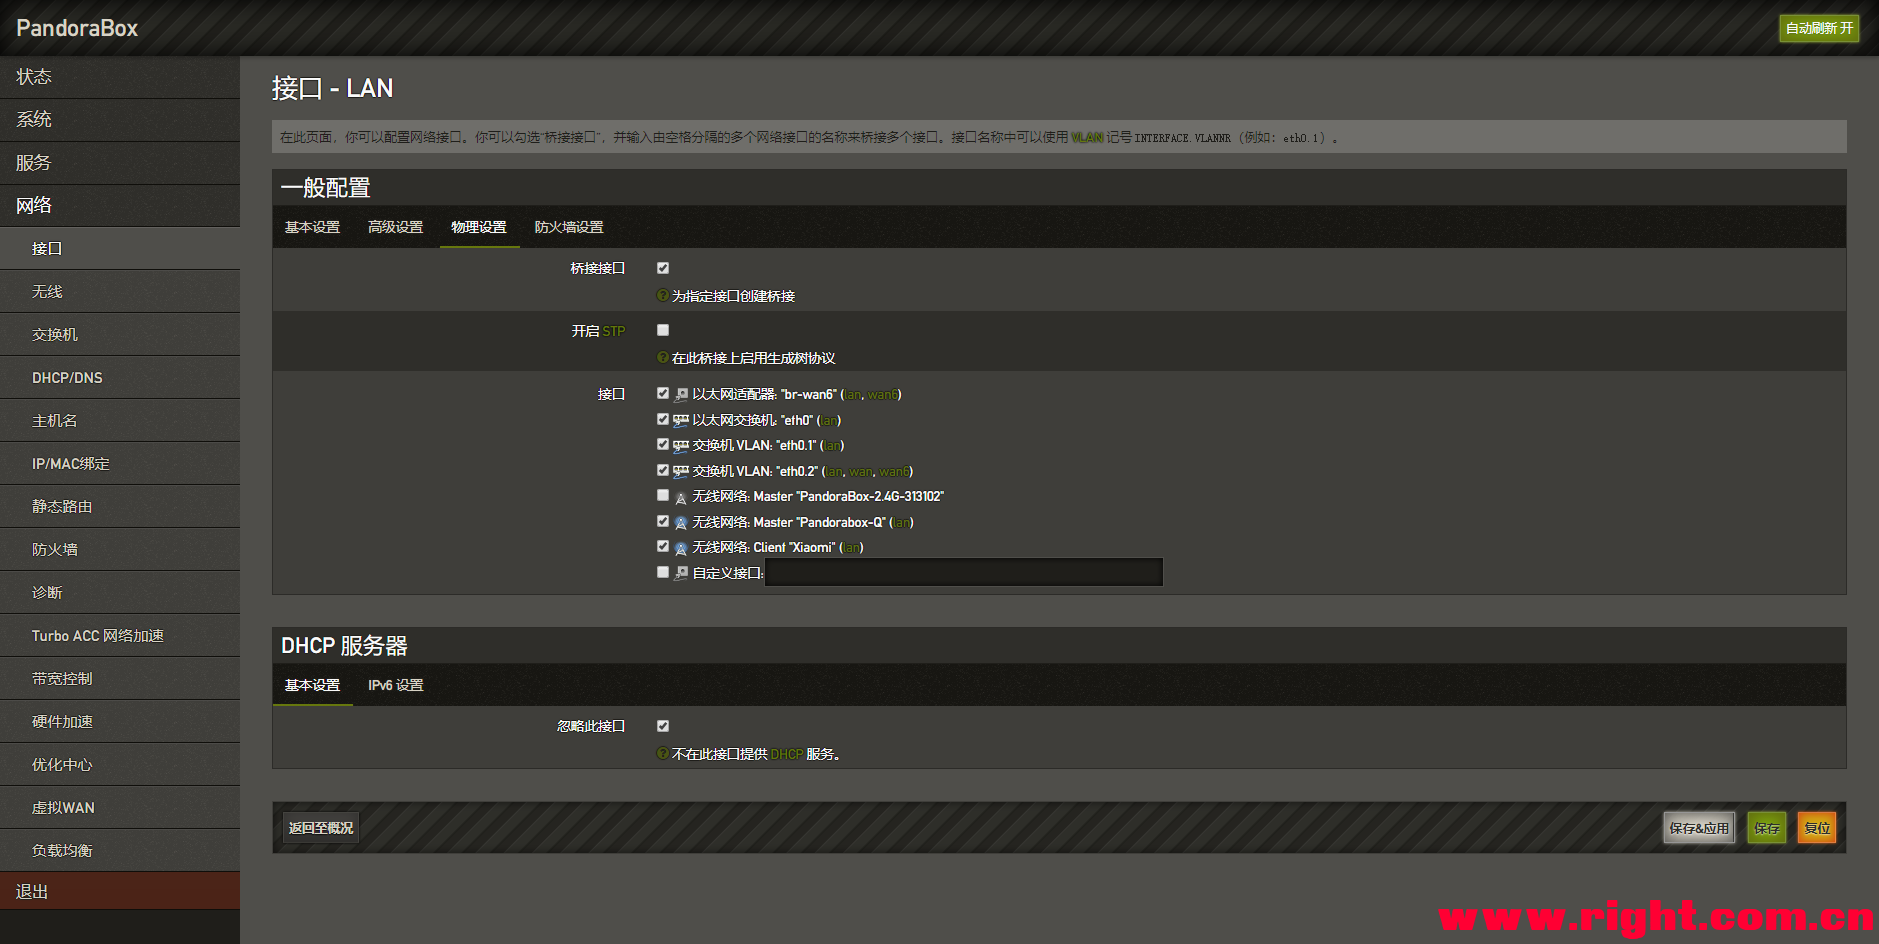The height and width of the screenshot is (944, 1879).
Task: Open the wan6 link beside br-wan6
Action: coord(882,394)
